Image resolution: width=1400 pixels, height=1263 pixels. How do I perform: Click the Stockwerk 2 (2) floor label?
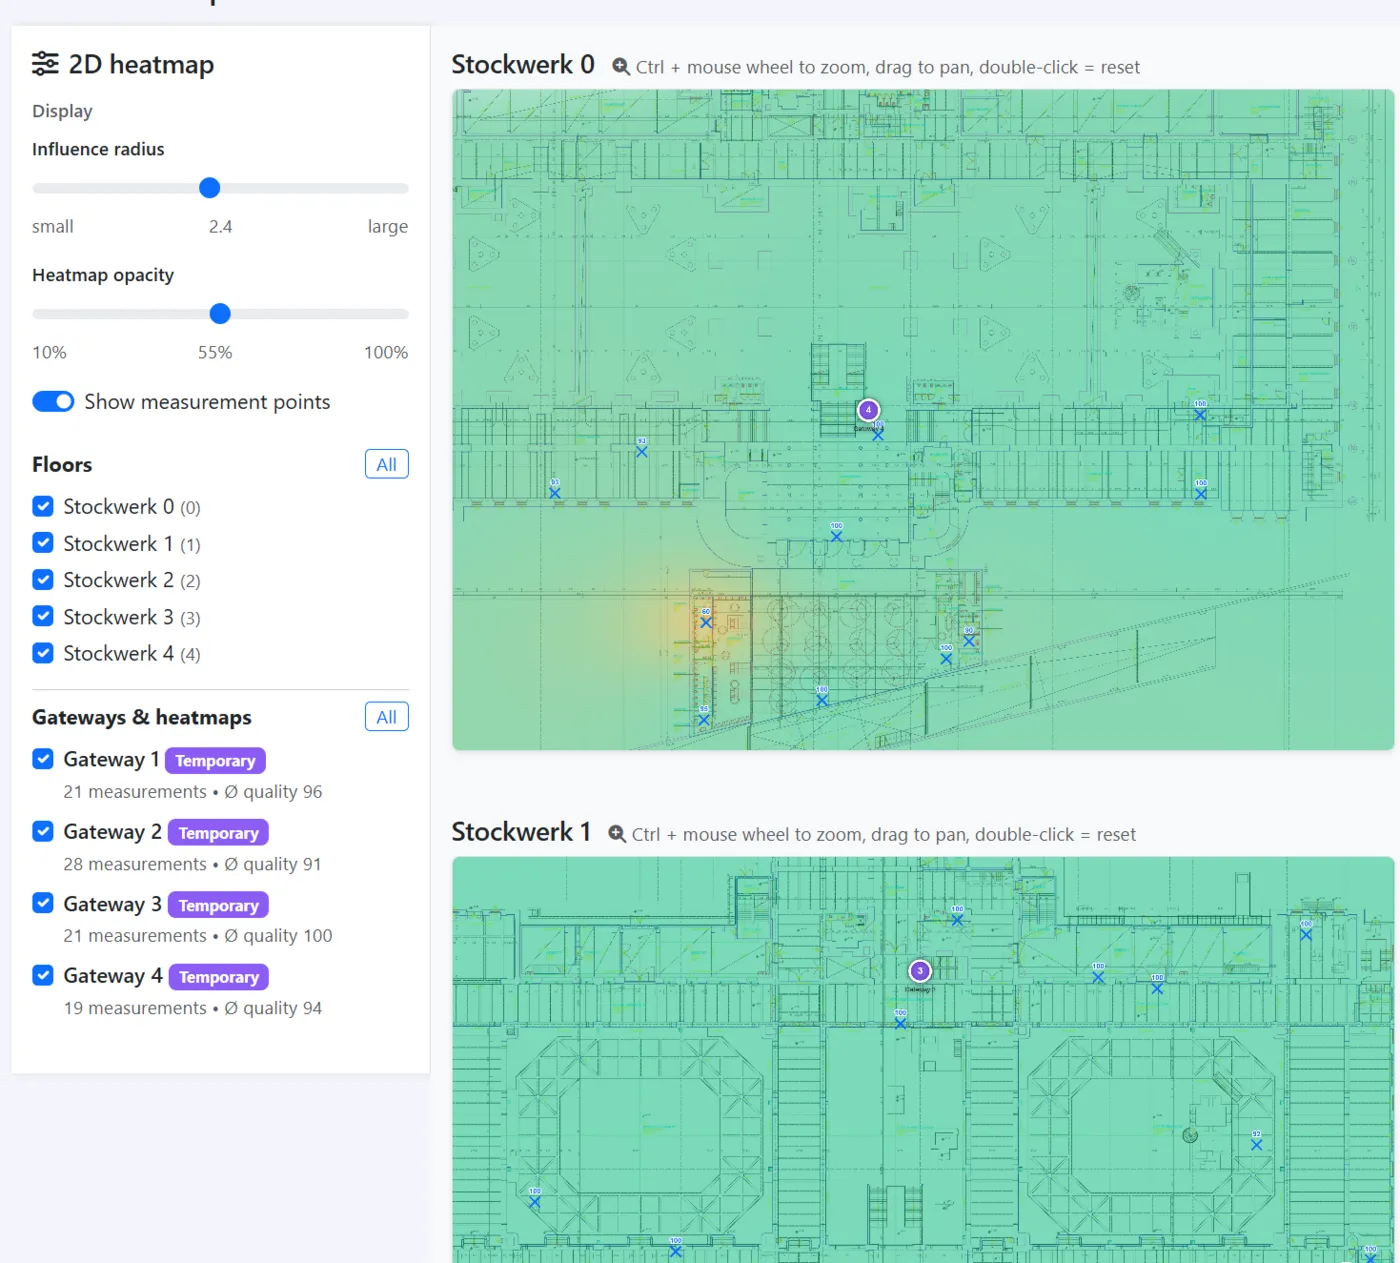click(x=132, y=580)
